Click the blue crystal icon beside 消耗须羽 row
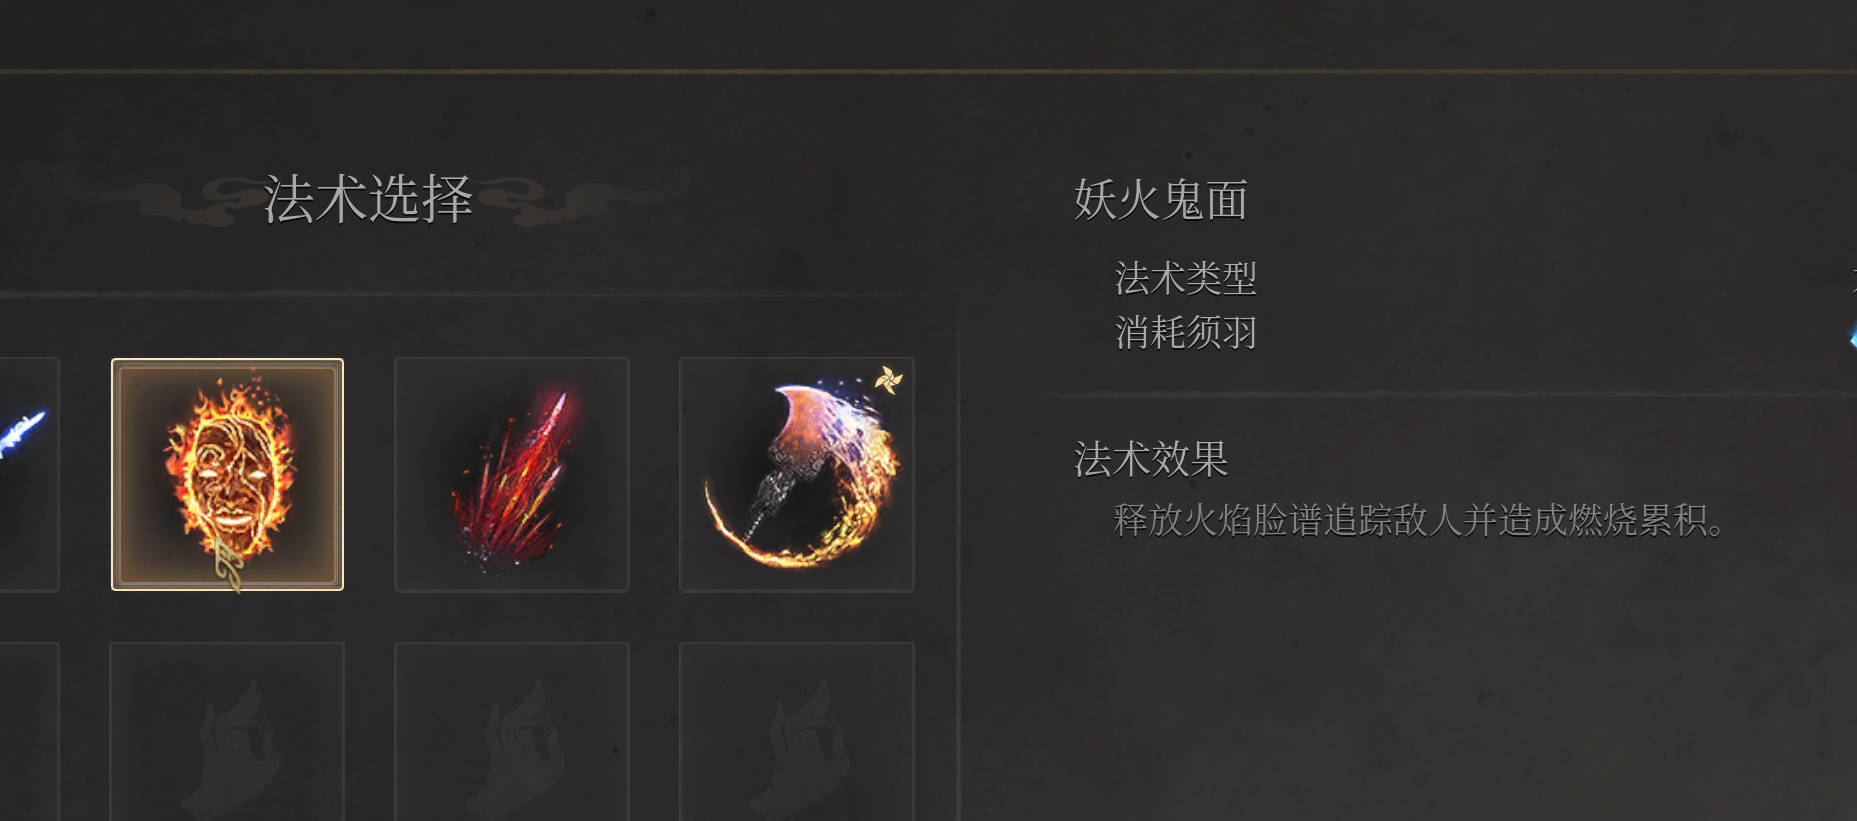The height and width of the screenshot is (821, 1857). [1853, 338]
